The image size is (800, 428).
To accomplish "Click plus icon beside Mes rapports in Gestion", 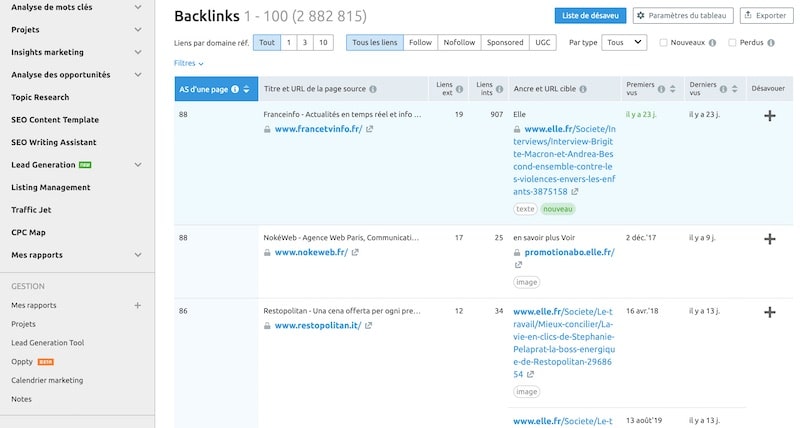I will (138, 305).
